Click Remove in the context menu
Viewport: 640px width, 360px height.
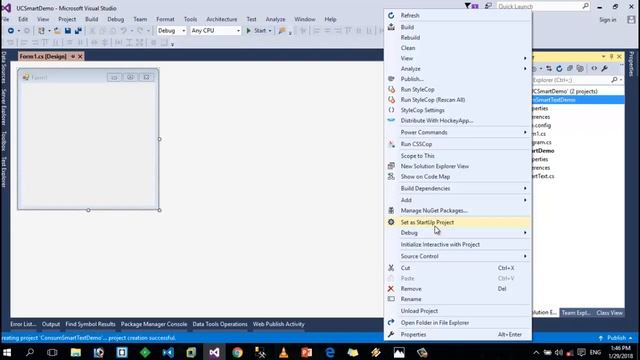(458, 289)
